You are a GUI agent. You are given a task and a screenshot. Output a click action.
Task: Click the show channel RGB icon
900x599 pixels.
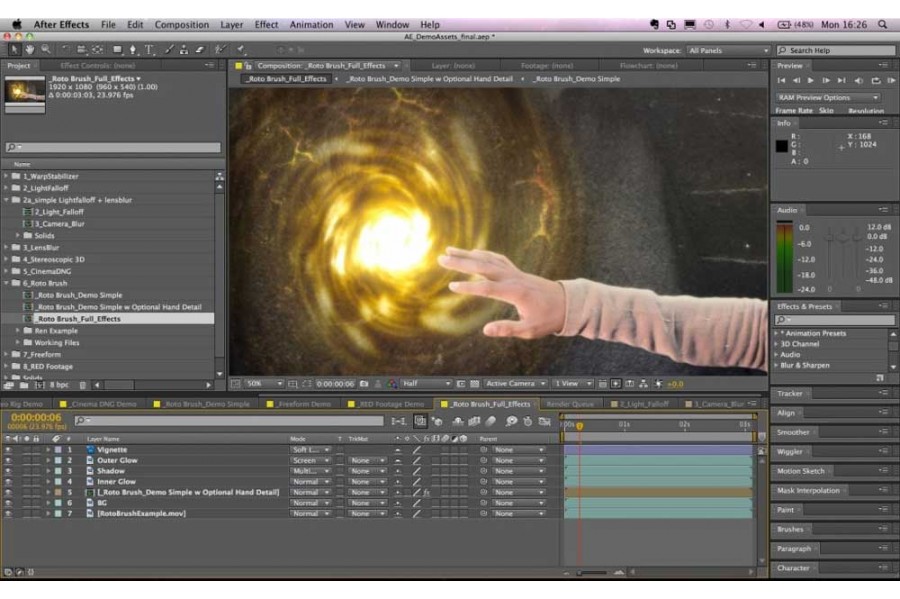(392, 384)
